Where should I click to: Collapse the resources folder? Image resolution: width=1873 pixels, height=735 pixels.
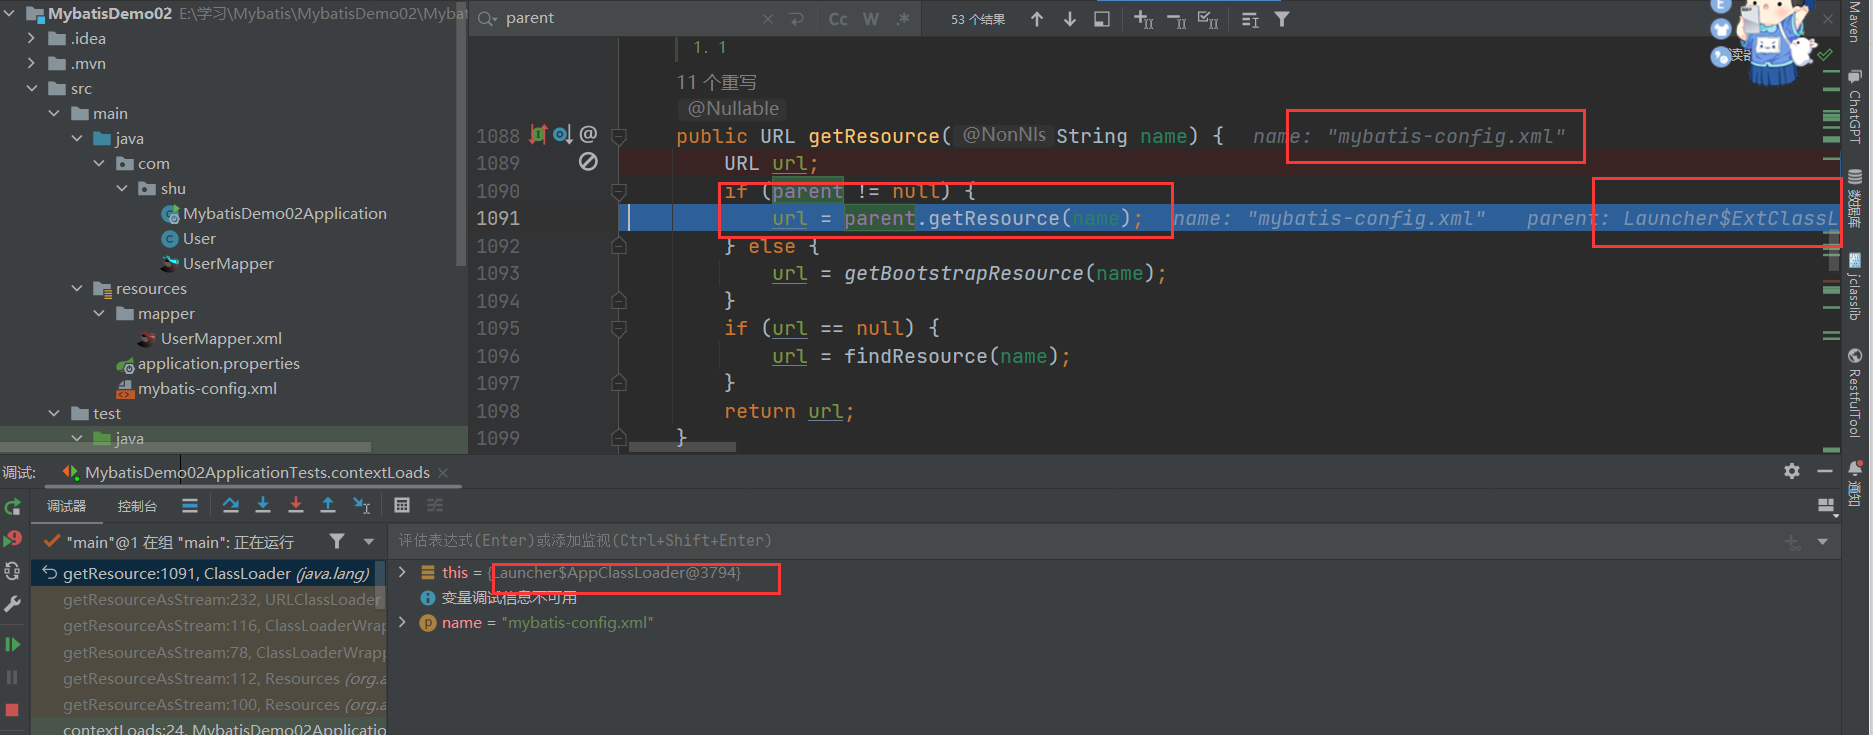[77, 288]
